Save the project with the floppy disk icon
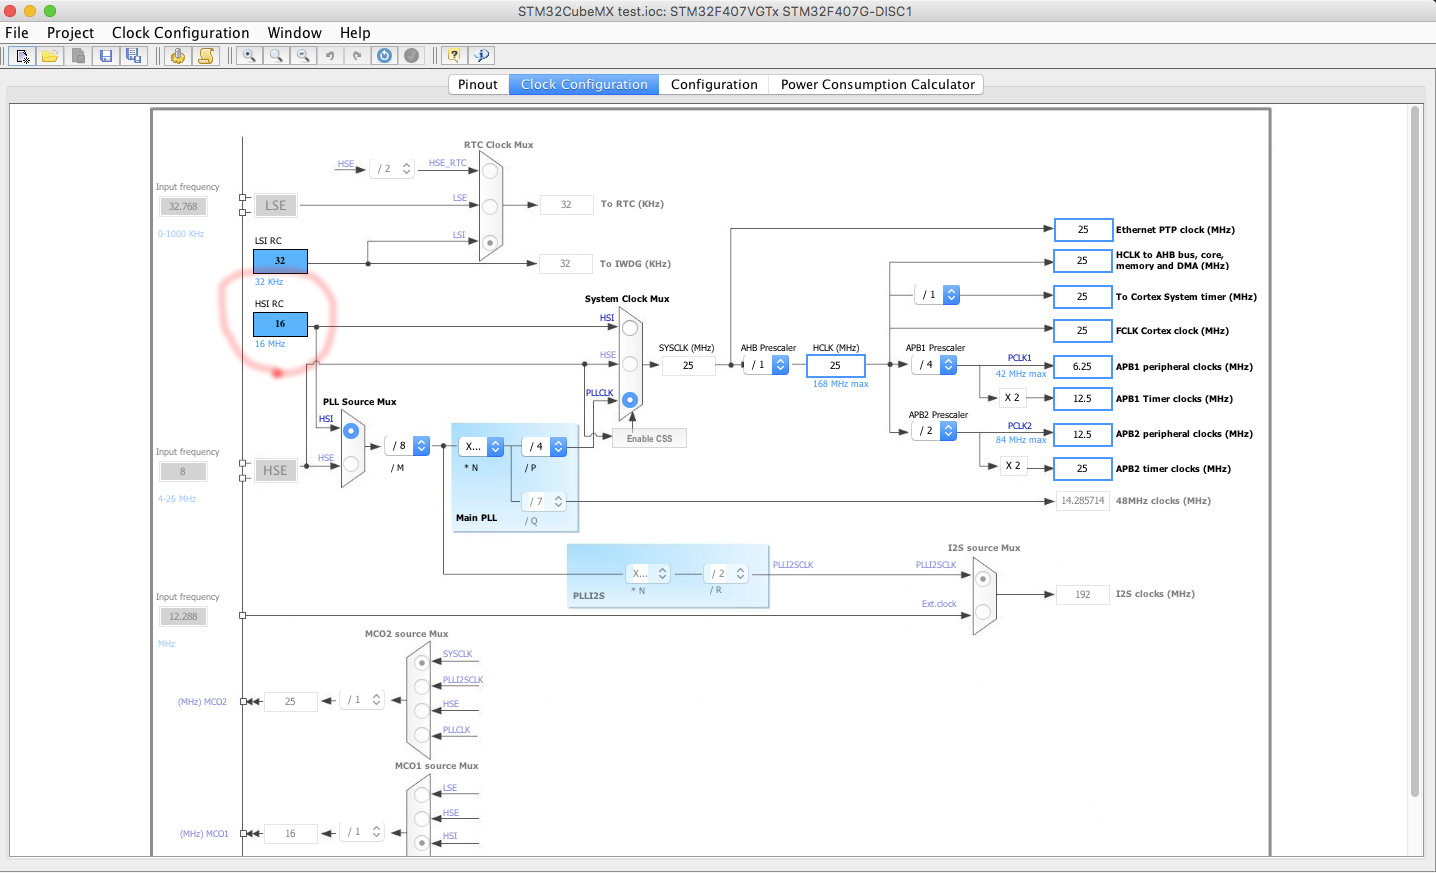 pyautogui.click(x=105, y=56)
